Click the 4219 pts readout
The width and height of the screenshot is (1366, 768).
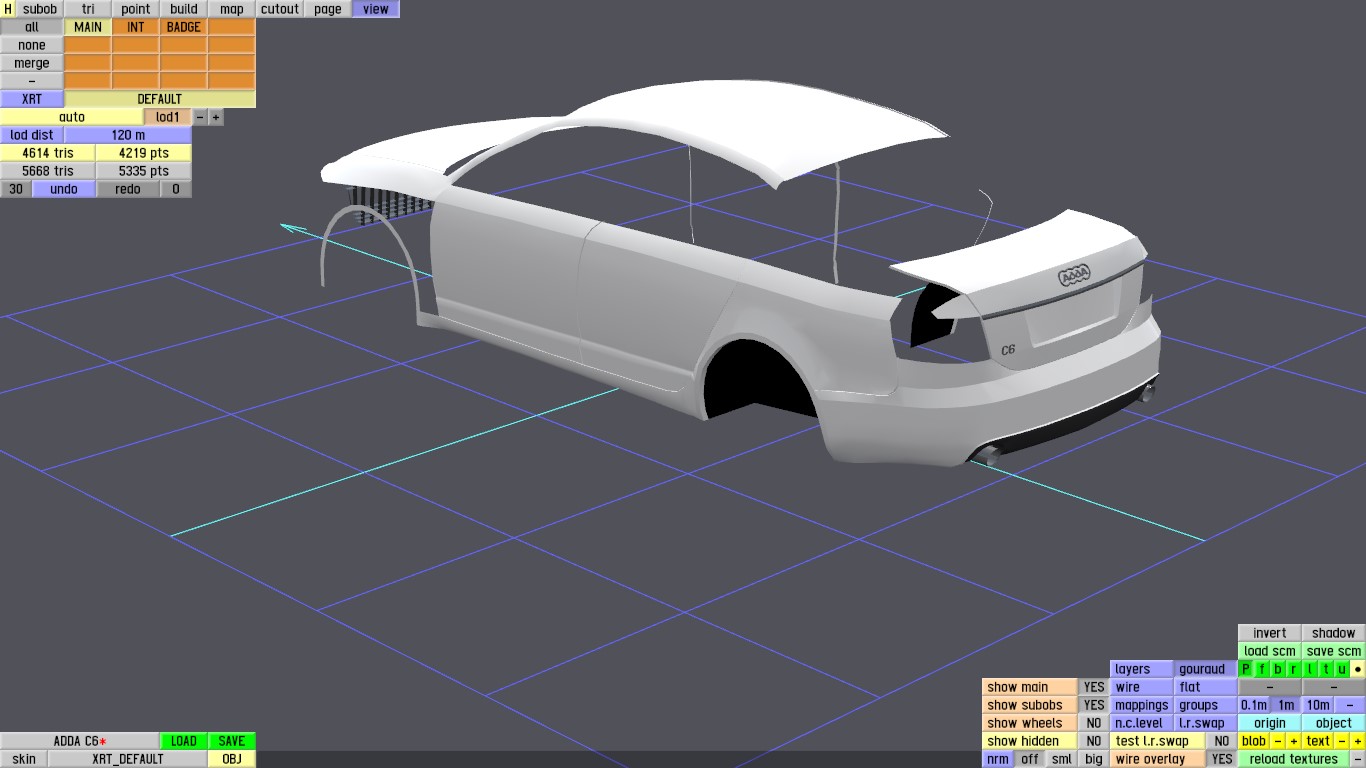pos(144,153)
